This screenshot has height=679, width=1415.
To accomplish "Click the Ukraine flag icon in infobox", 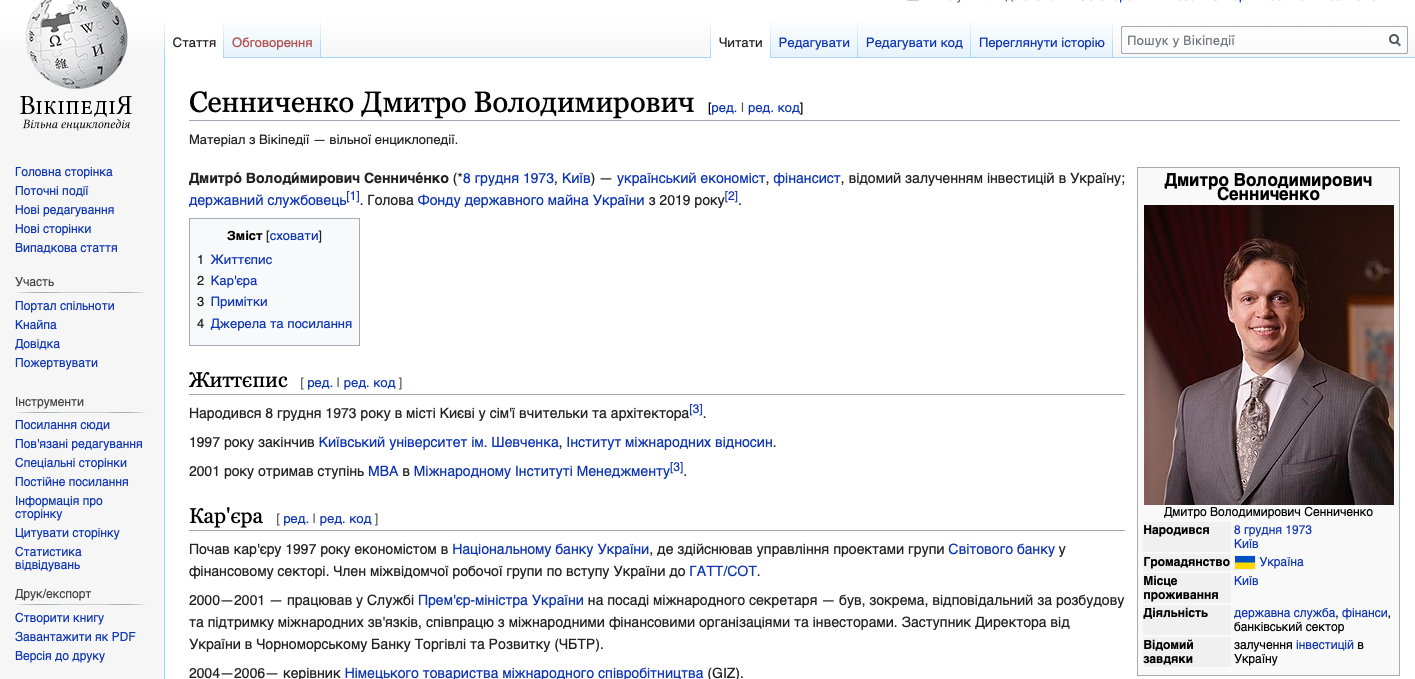I will click(1244, 562).
